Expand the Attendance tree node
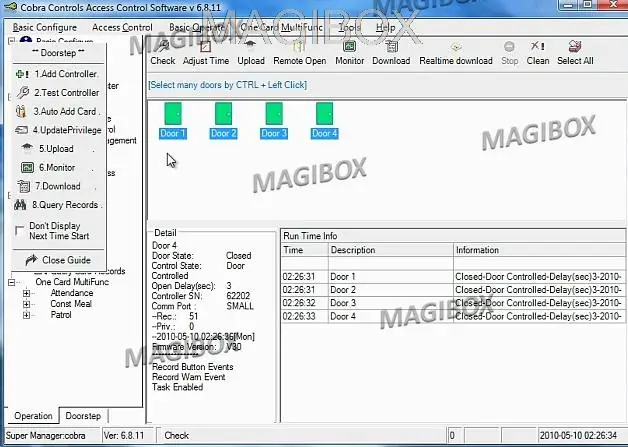This screenshot has width=628, height=447. click(x=26, y=293)
